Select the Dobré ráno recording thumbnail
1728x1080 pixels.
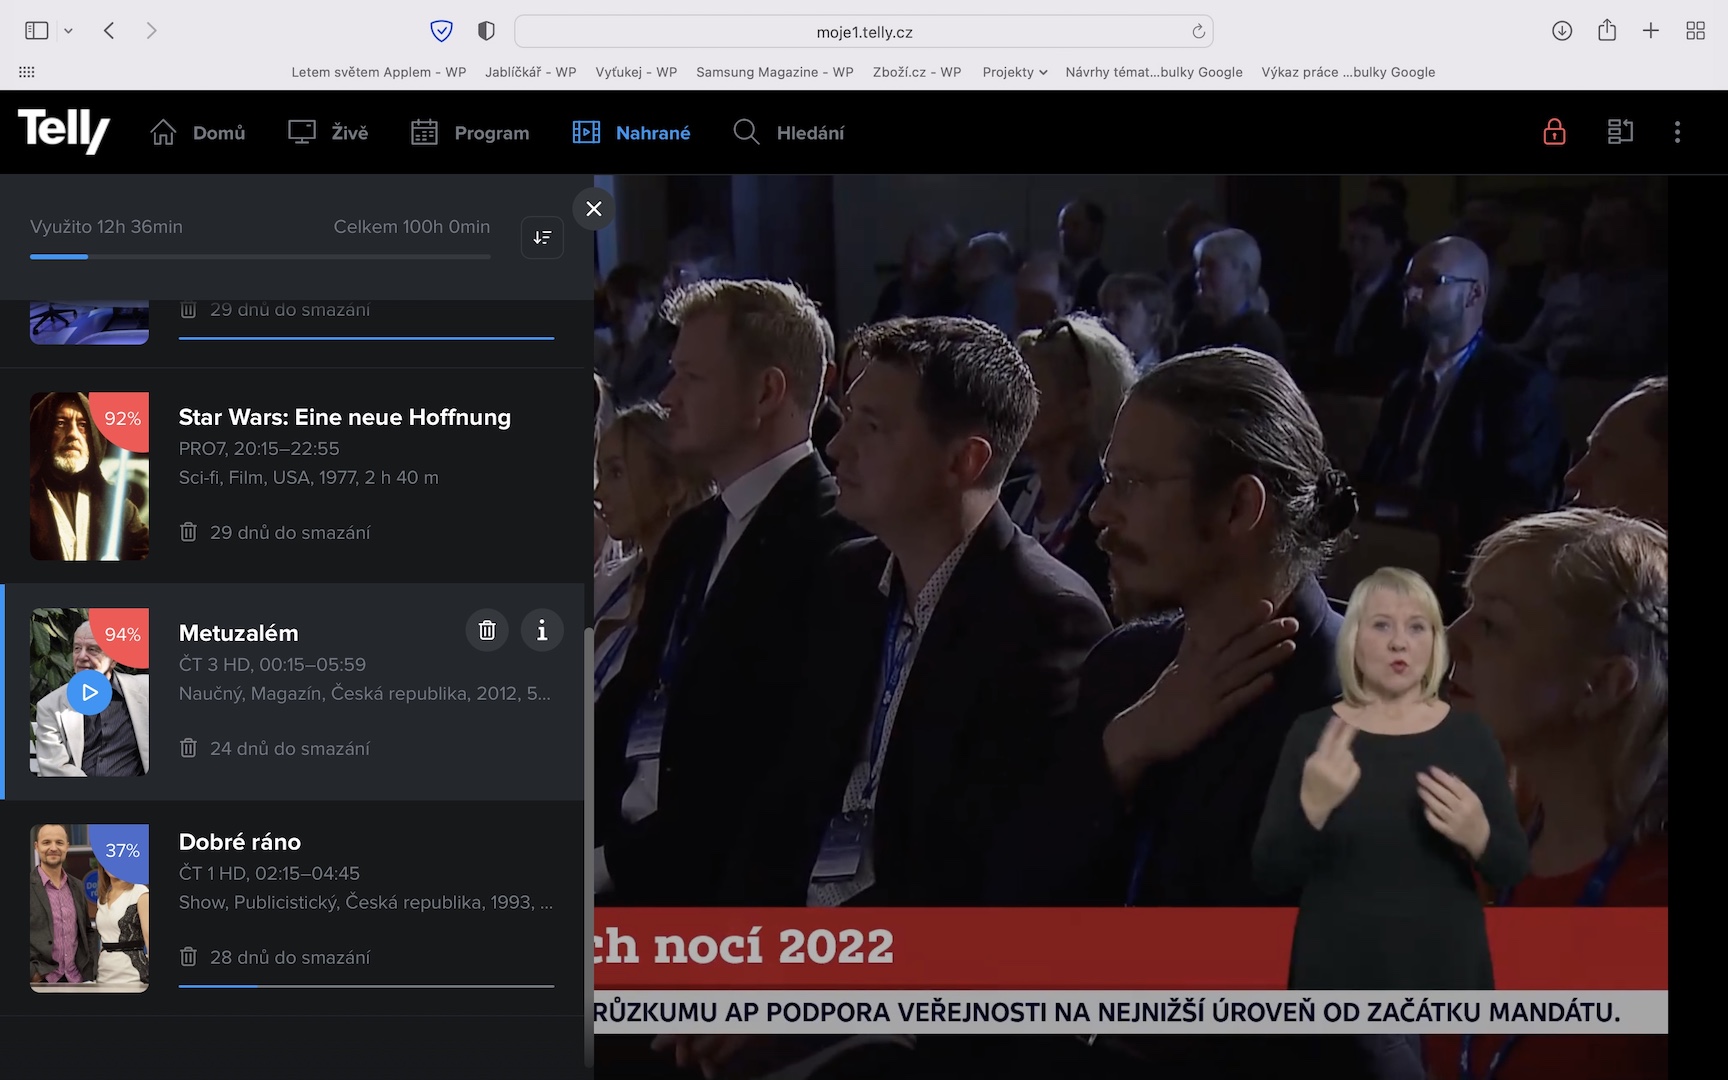[90, 908]
